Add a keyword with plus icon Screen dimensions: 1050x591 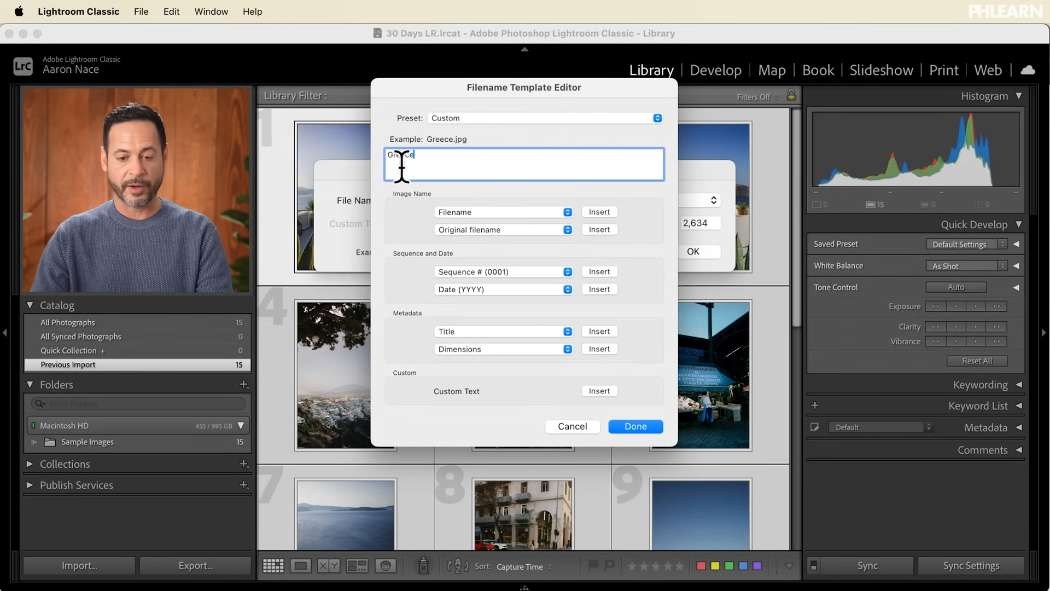[815, 405]
